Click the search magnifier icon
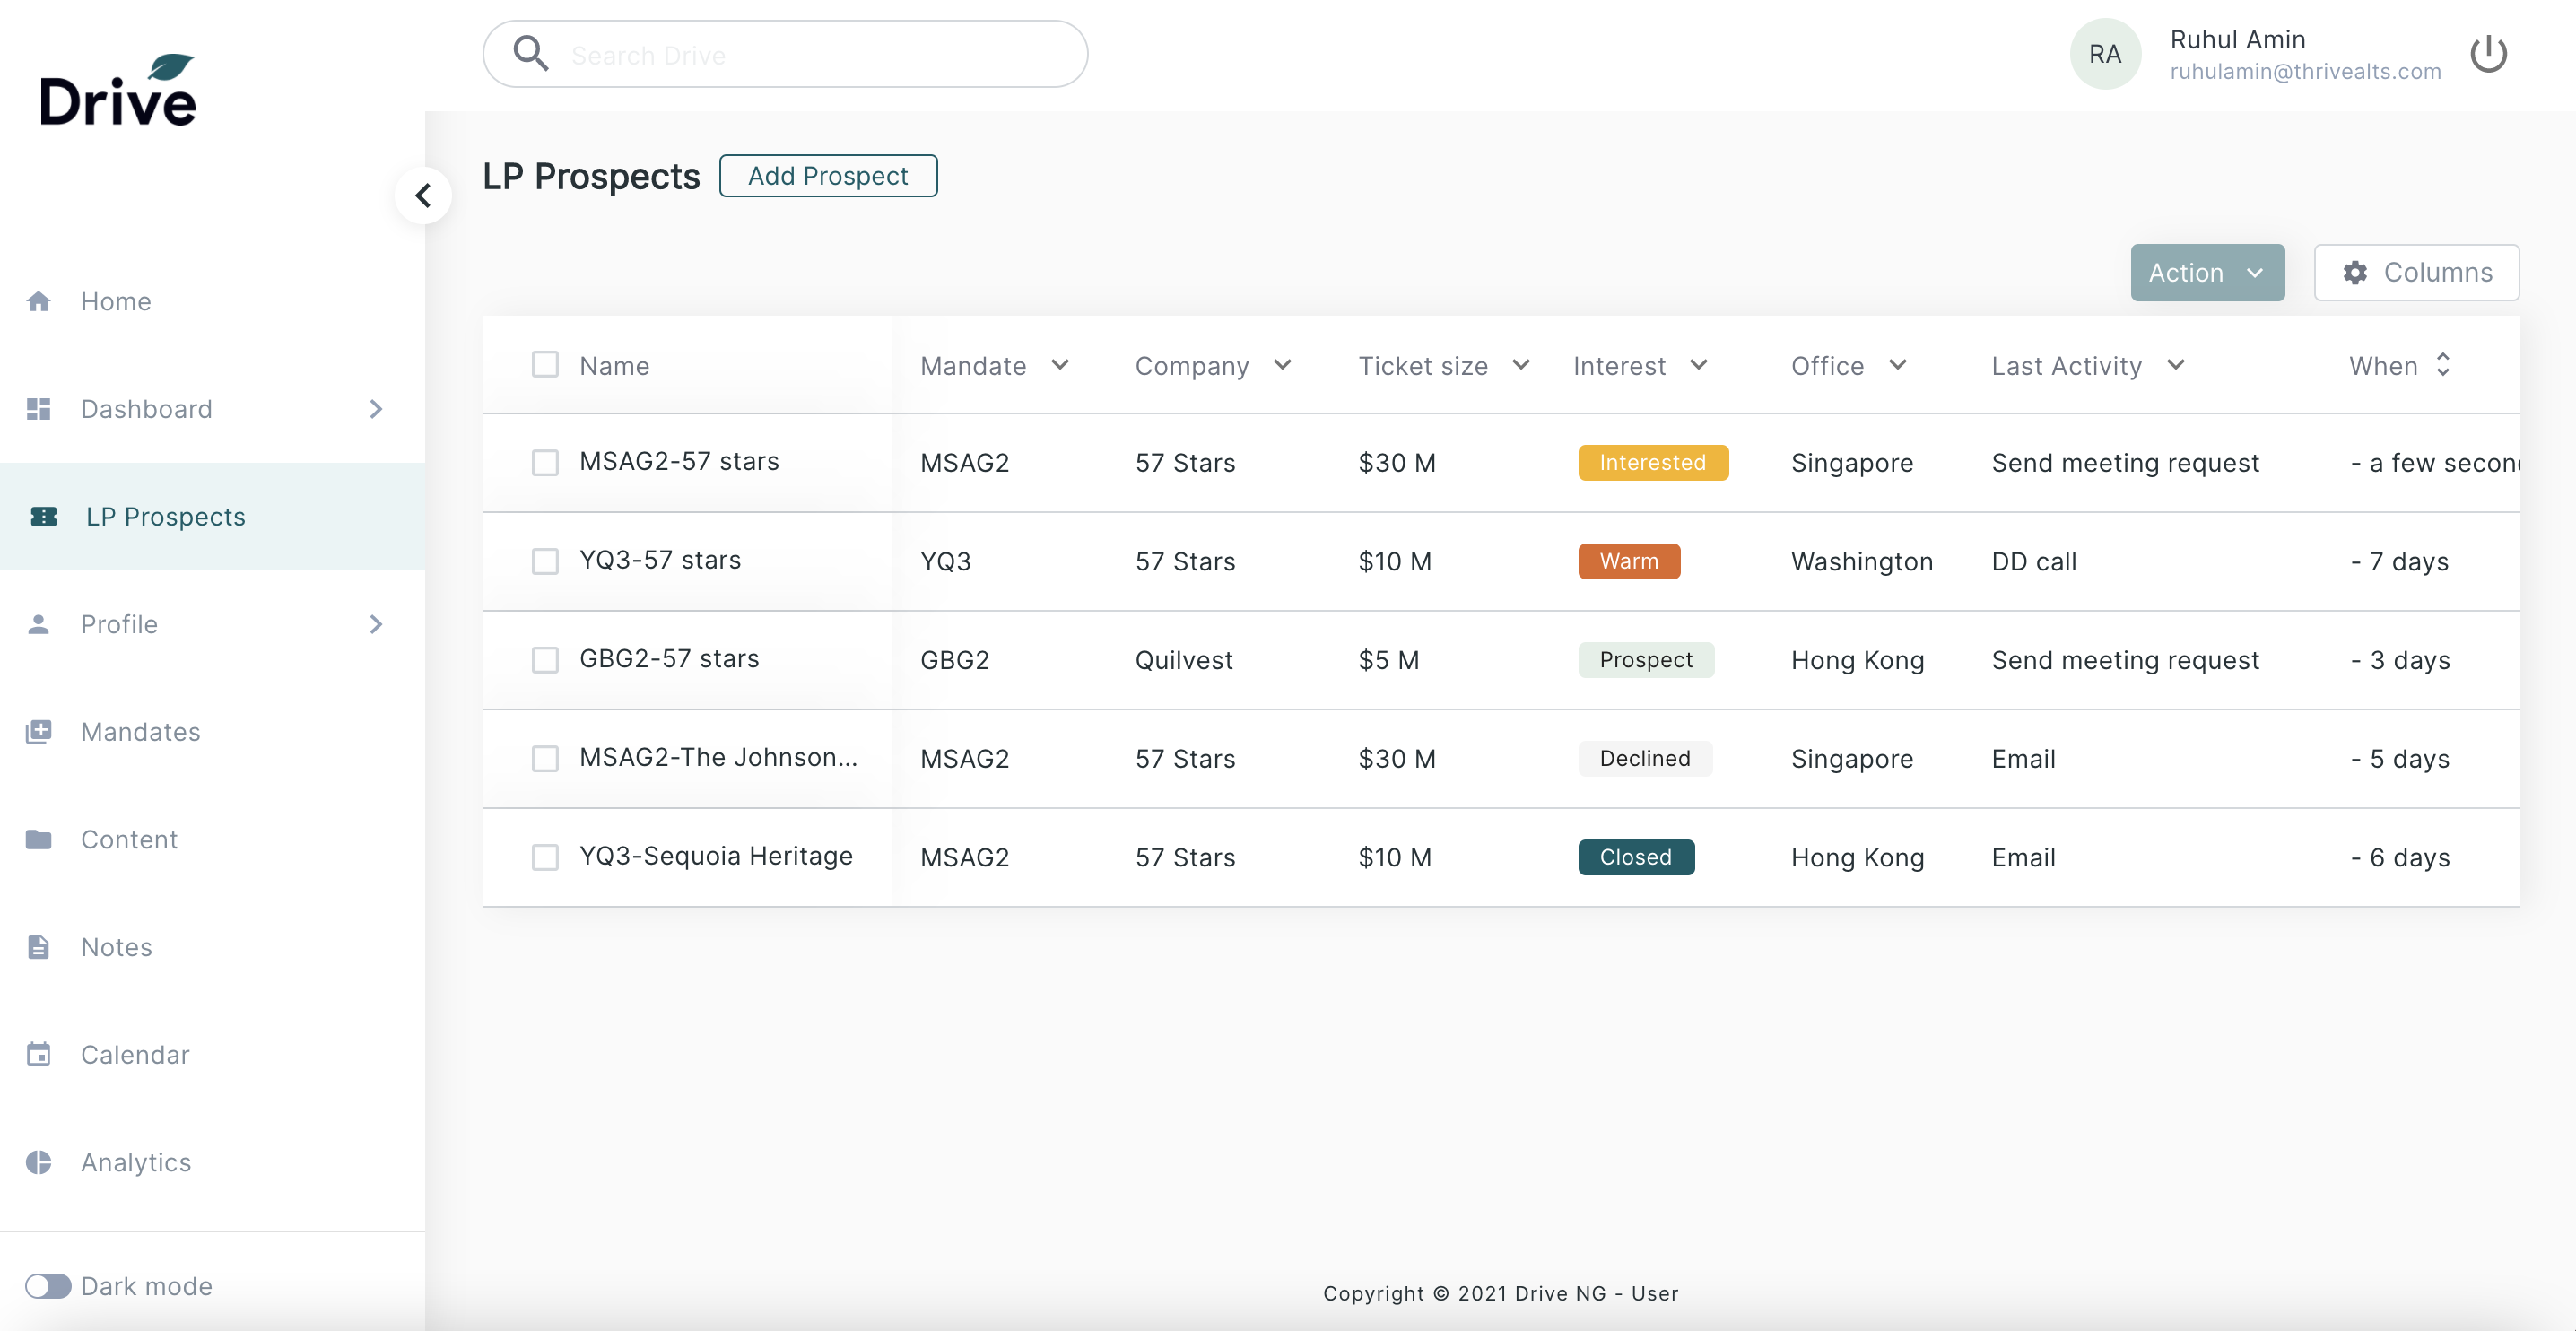Viewport: 2576px width, 1331px height. (530, 54)
